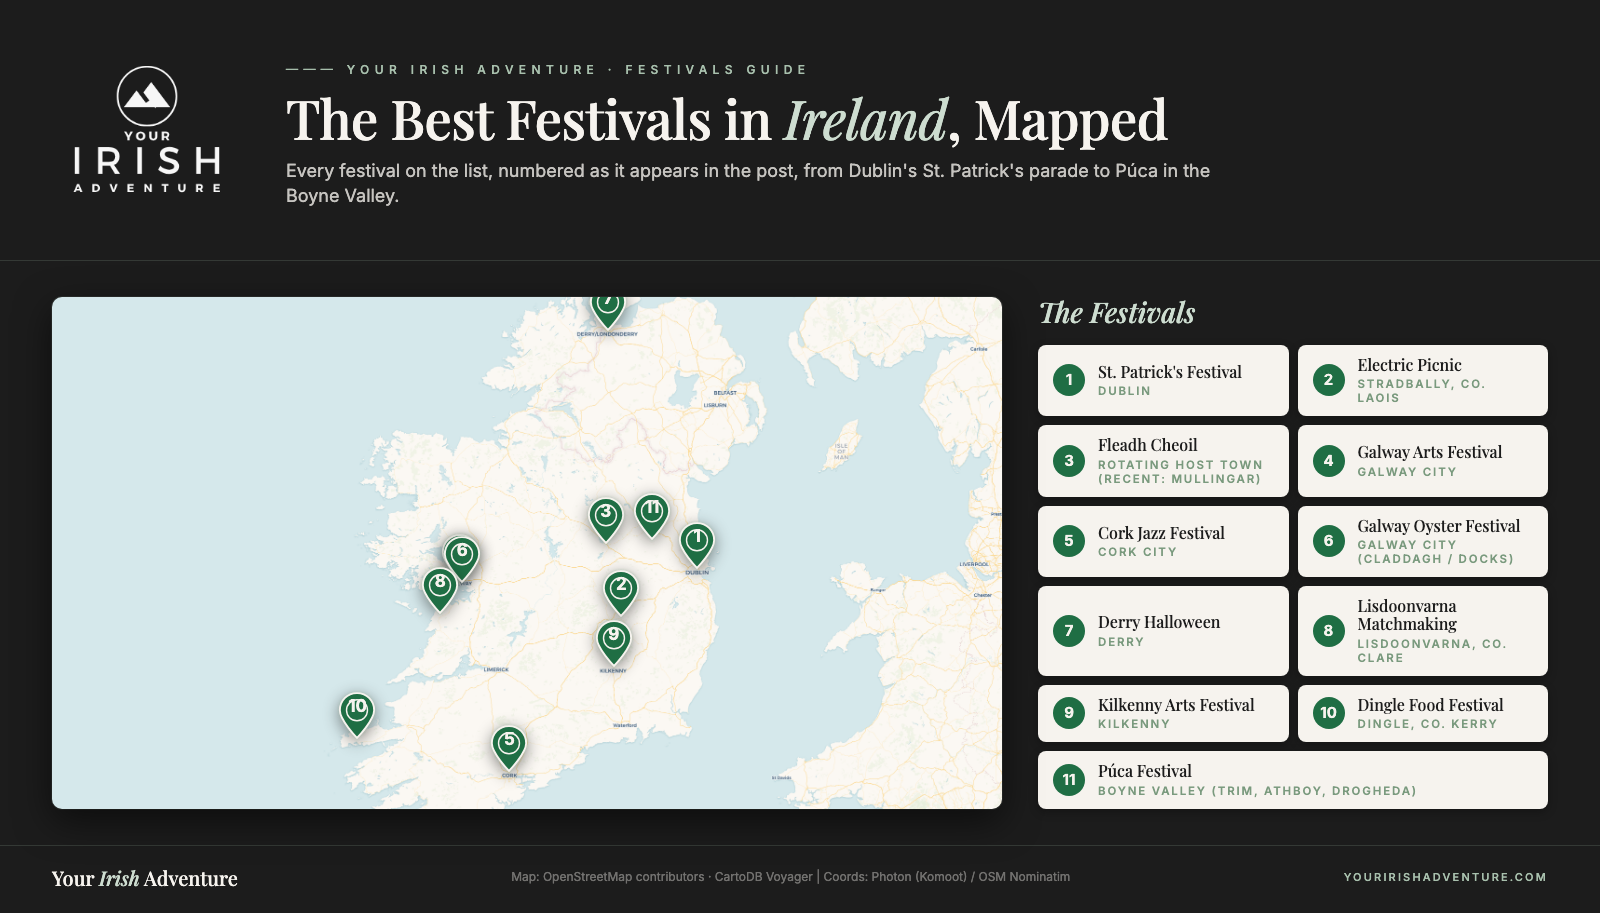Click the green number 9 badge in the list
The image size is (1600, 913).
[1069, 713]
